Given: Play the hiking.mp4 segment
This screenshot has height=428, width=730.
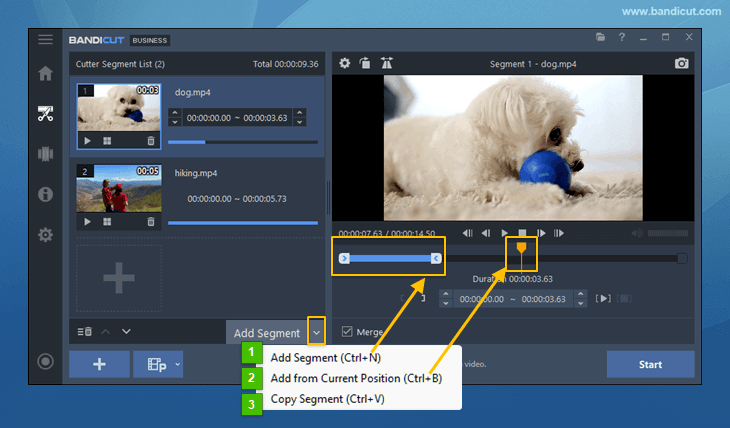Looking at the screenshot, I should pyautogui.click(x=87, y=222).
